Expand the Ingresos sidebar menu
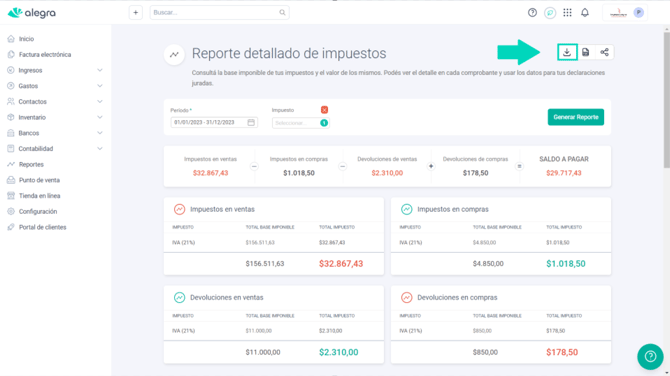 (55, 70)
